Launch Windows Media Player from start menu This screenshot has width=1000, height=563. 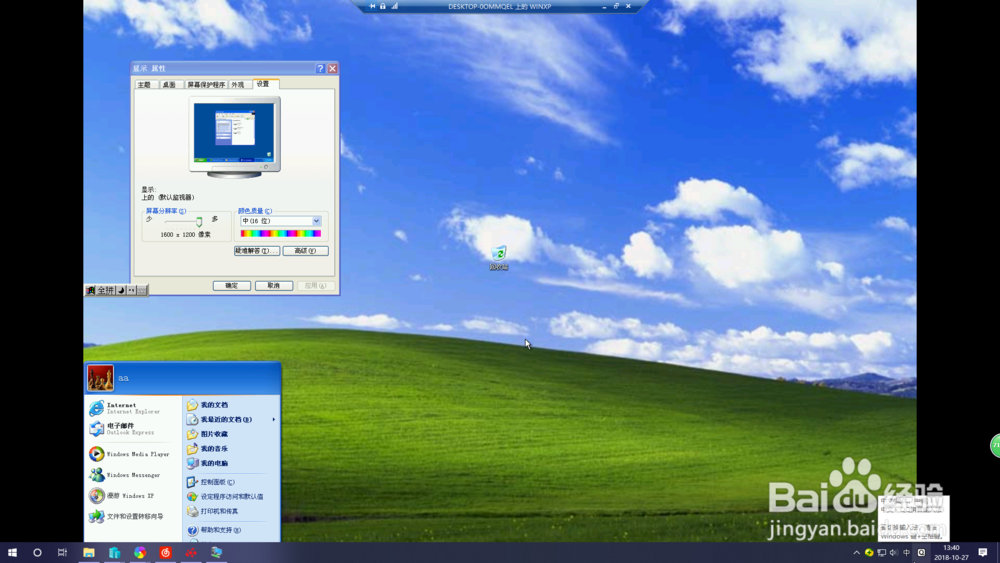tap(129, 454)
